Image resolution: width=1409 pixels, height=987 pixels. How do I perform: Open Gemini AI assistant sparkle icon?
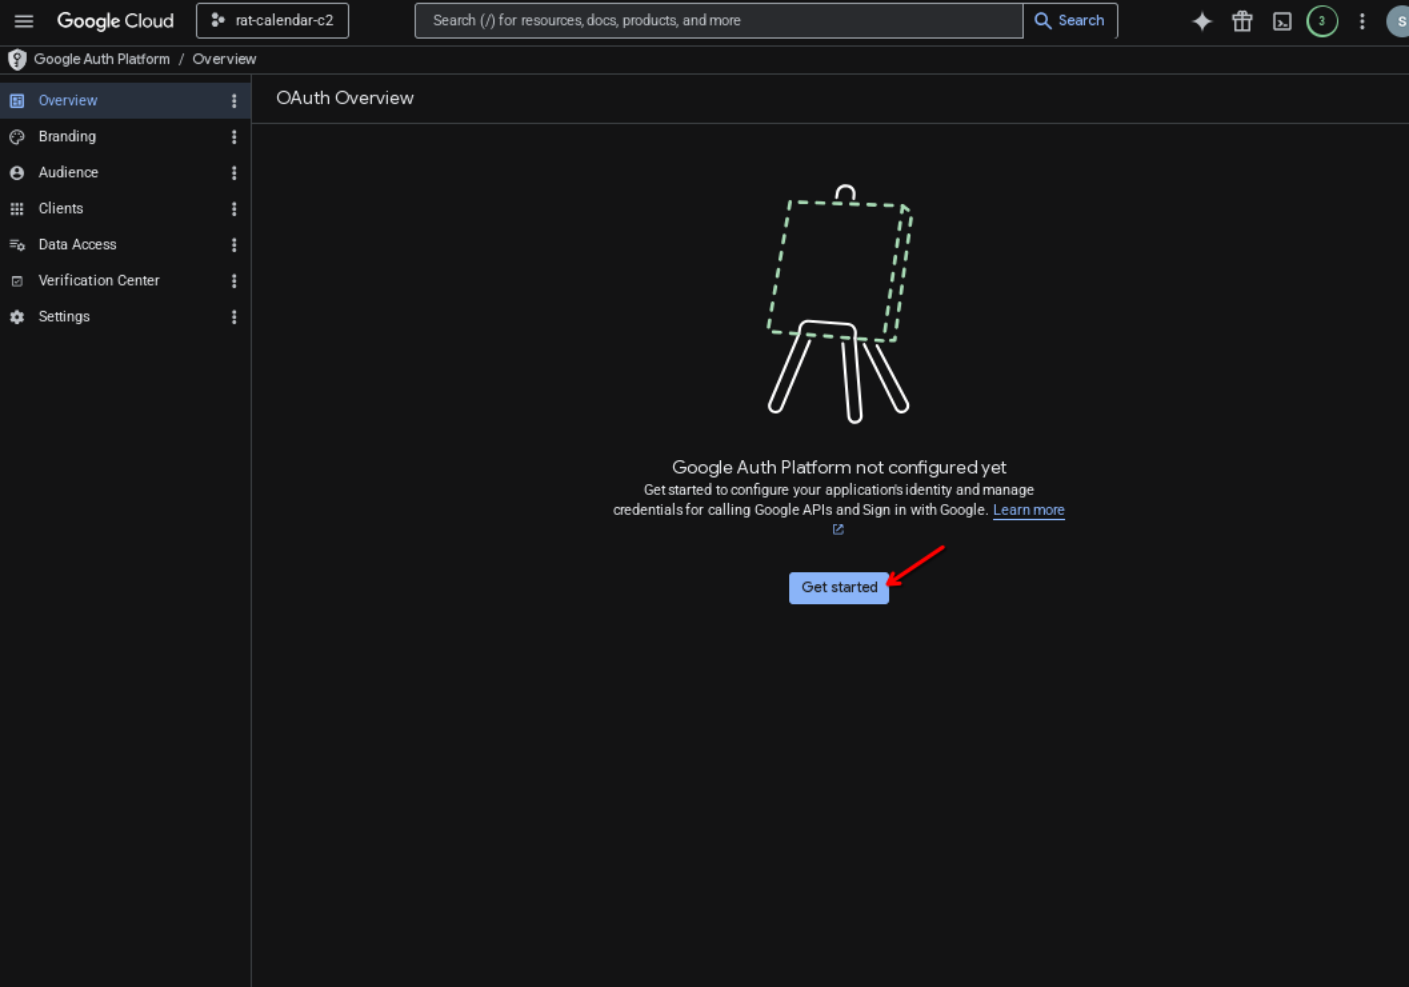pos(1202,21)
